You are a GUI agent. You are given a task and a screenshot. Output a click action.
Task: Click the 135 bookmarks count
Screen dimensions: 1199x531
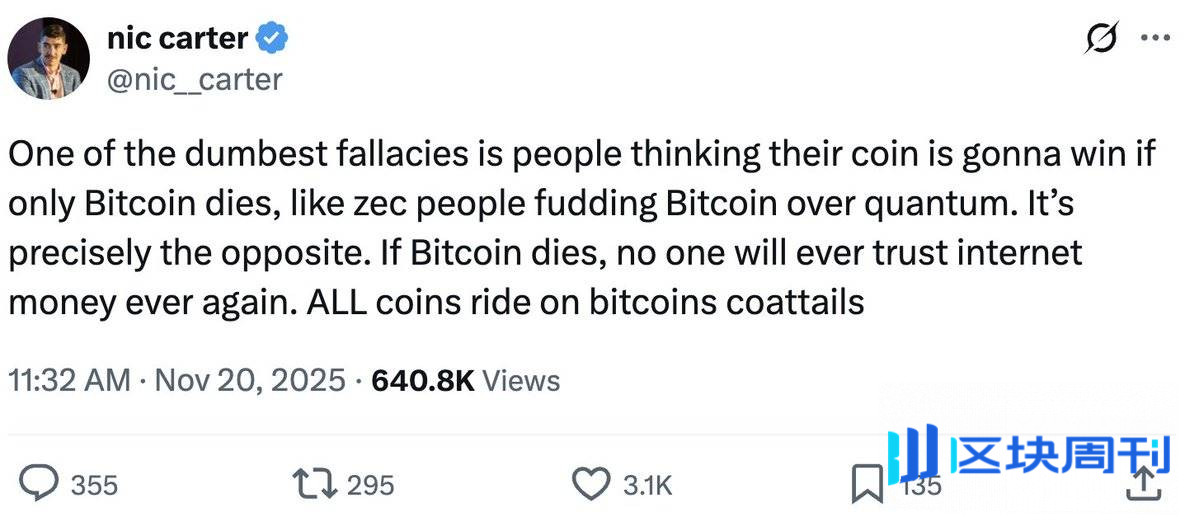tap(921, 487)
